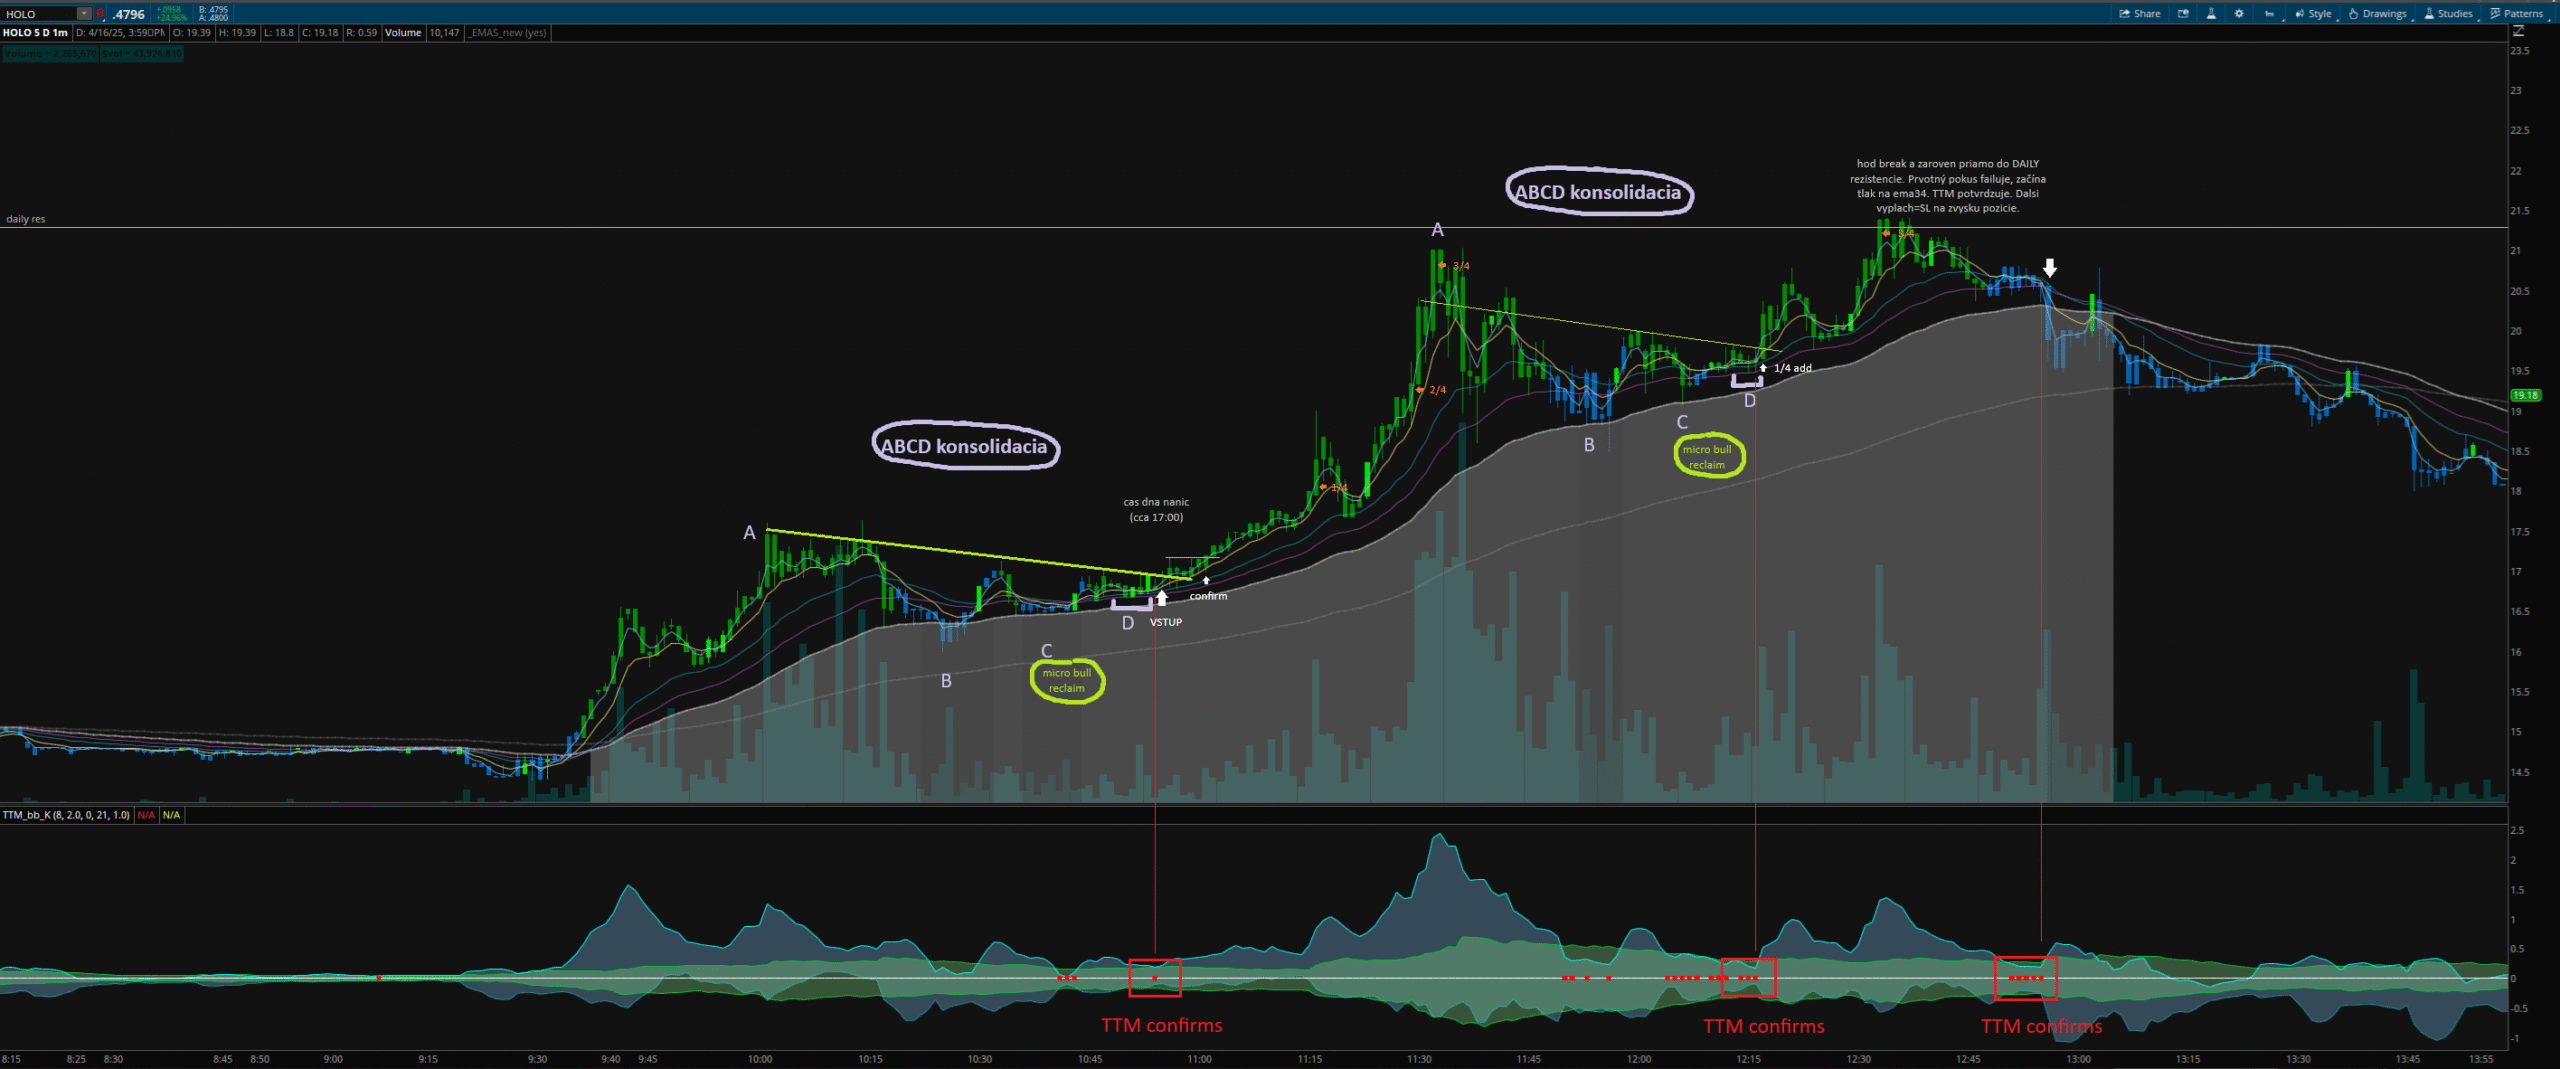Click the Volume study label in header

[x=403, y=33]
